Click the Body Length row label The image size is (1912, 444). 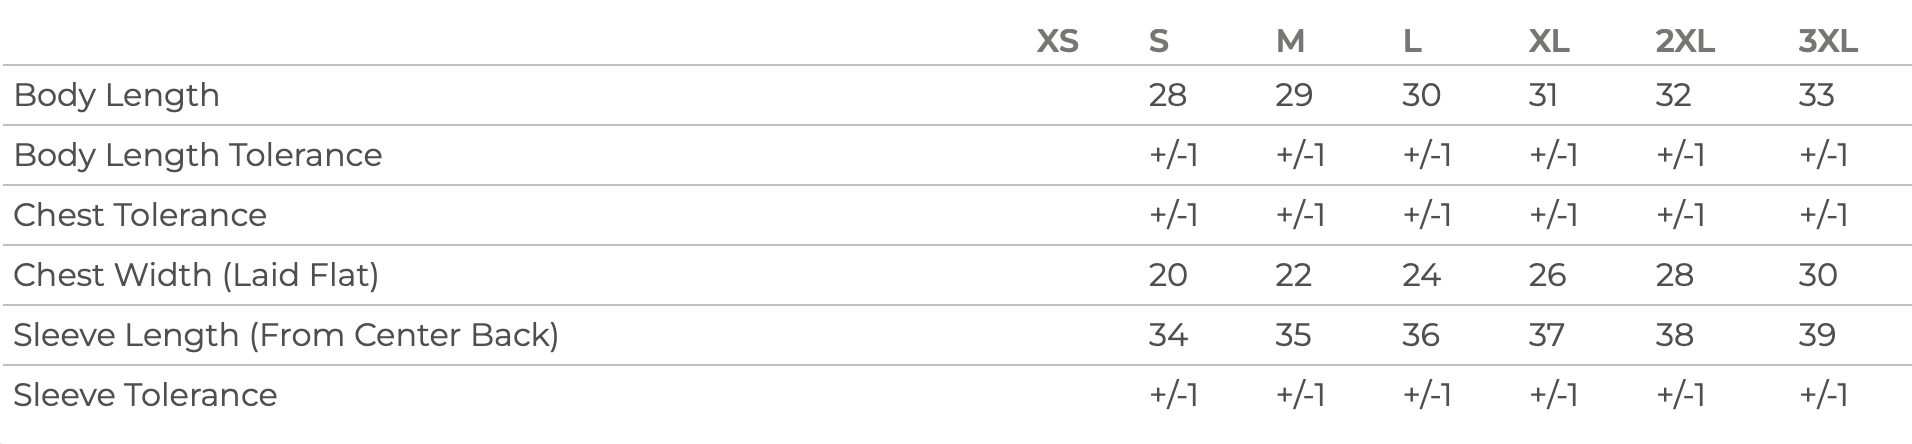tap(117, 95)
